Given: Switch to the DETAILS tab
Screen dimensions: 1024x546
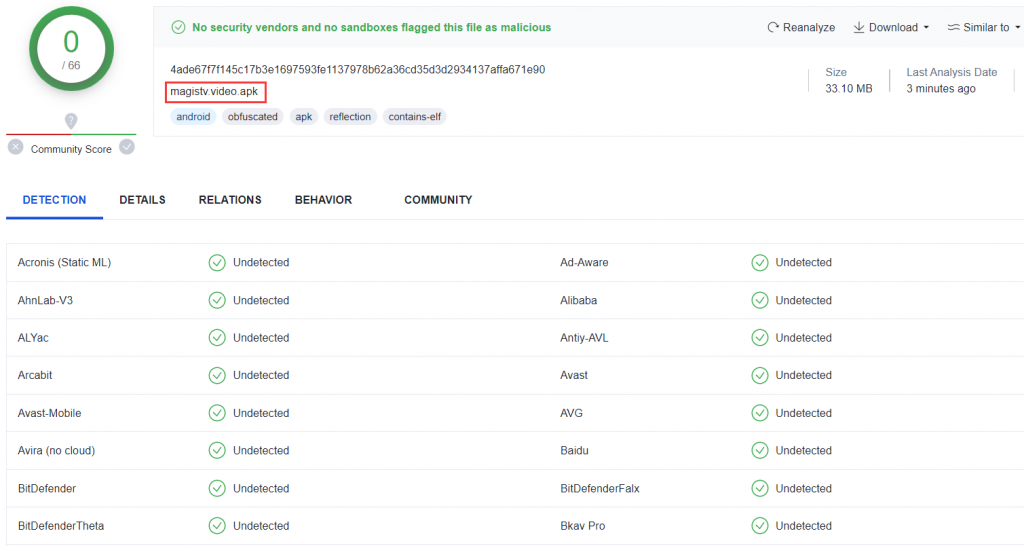Looking at the screenshot, I should [x=142, y=200].
